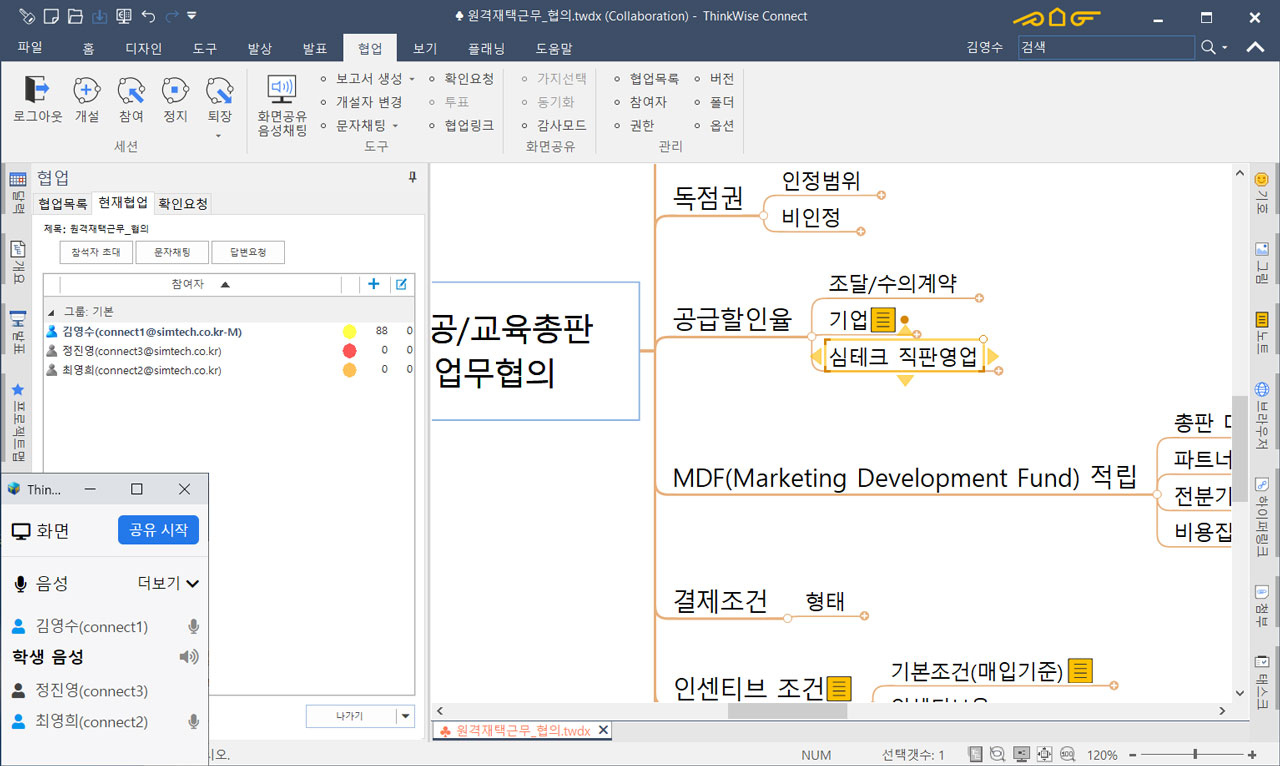Image resolution: width=1280 pixels, height=766 pixels.
Task: Click red status dot for 정진영
Action: pyautogui.click(x=350, y=351)
